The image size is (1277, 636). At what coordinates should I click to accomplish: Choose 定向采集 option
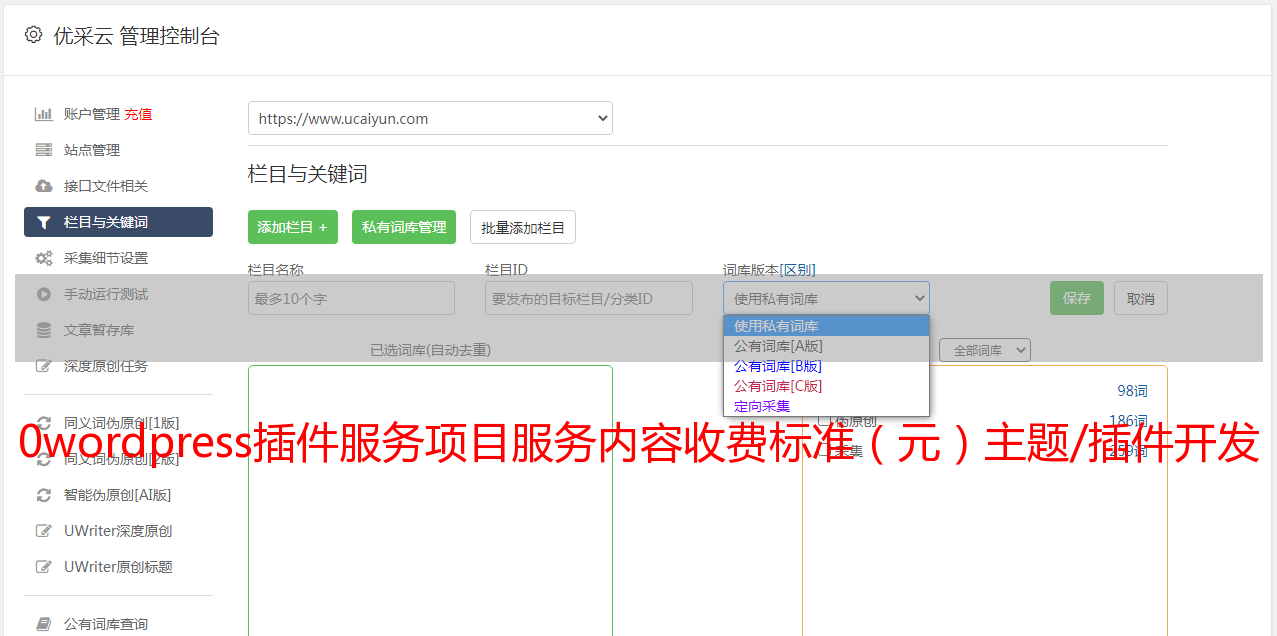click(826, 406)
